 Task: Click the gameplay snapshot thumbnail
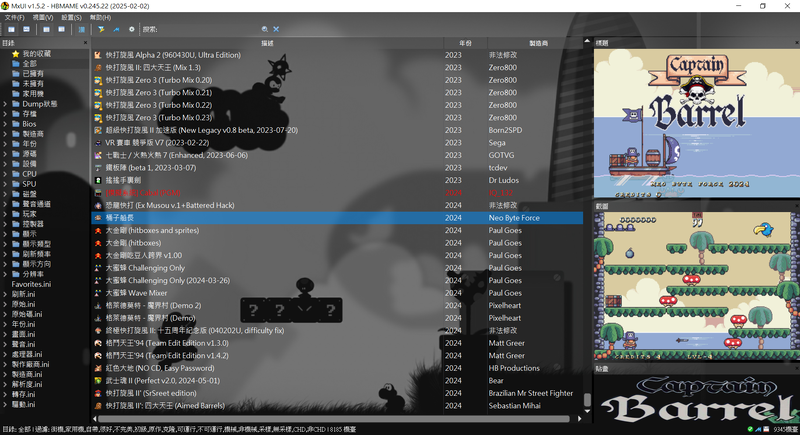click(x=696, y=286)
